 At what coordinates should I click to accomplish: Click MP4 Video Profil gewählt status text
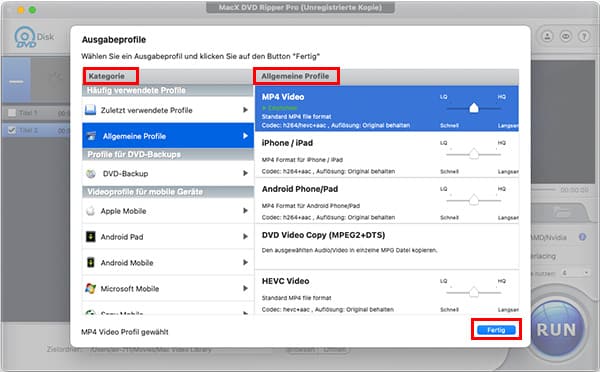point(125,332)
